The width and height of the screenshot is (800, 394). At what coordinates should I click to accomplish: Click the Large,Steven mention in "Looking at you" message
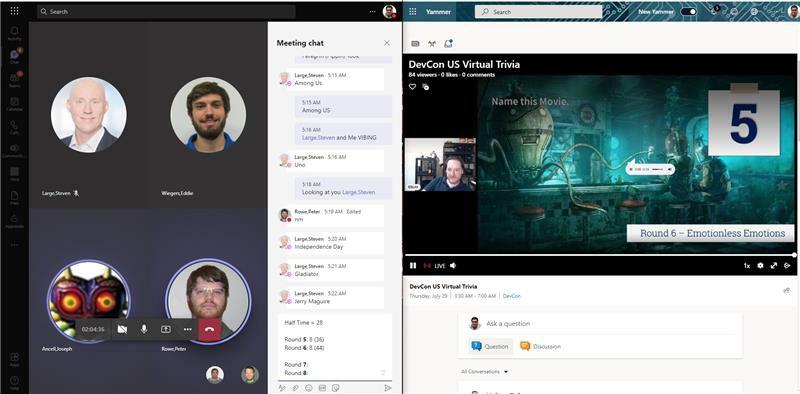click(358, 192)
